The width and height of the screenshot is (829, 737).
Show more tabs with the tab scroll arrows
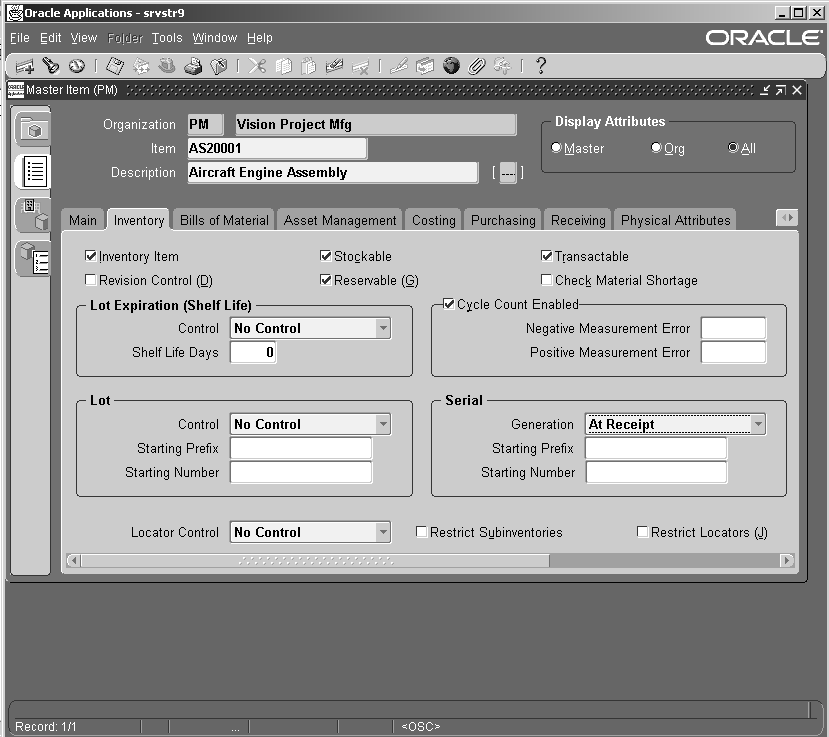(787, 217)
